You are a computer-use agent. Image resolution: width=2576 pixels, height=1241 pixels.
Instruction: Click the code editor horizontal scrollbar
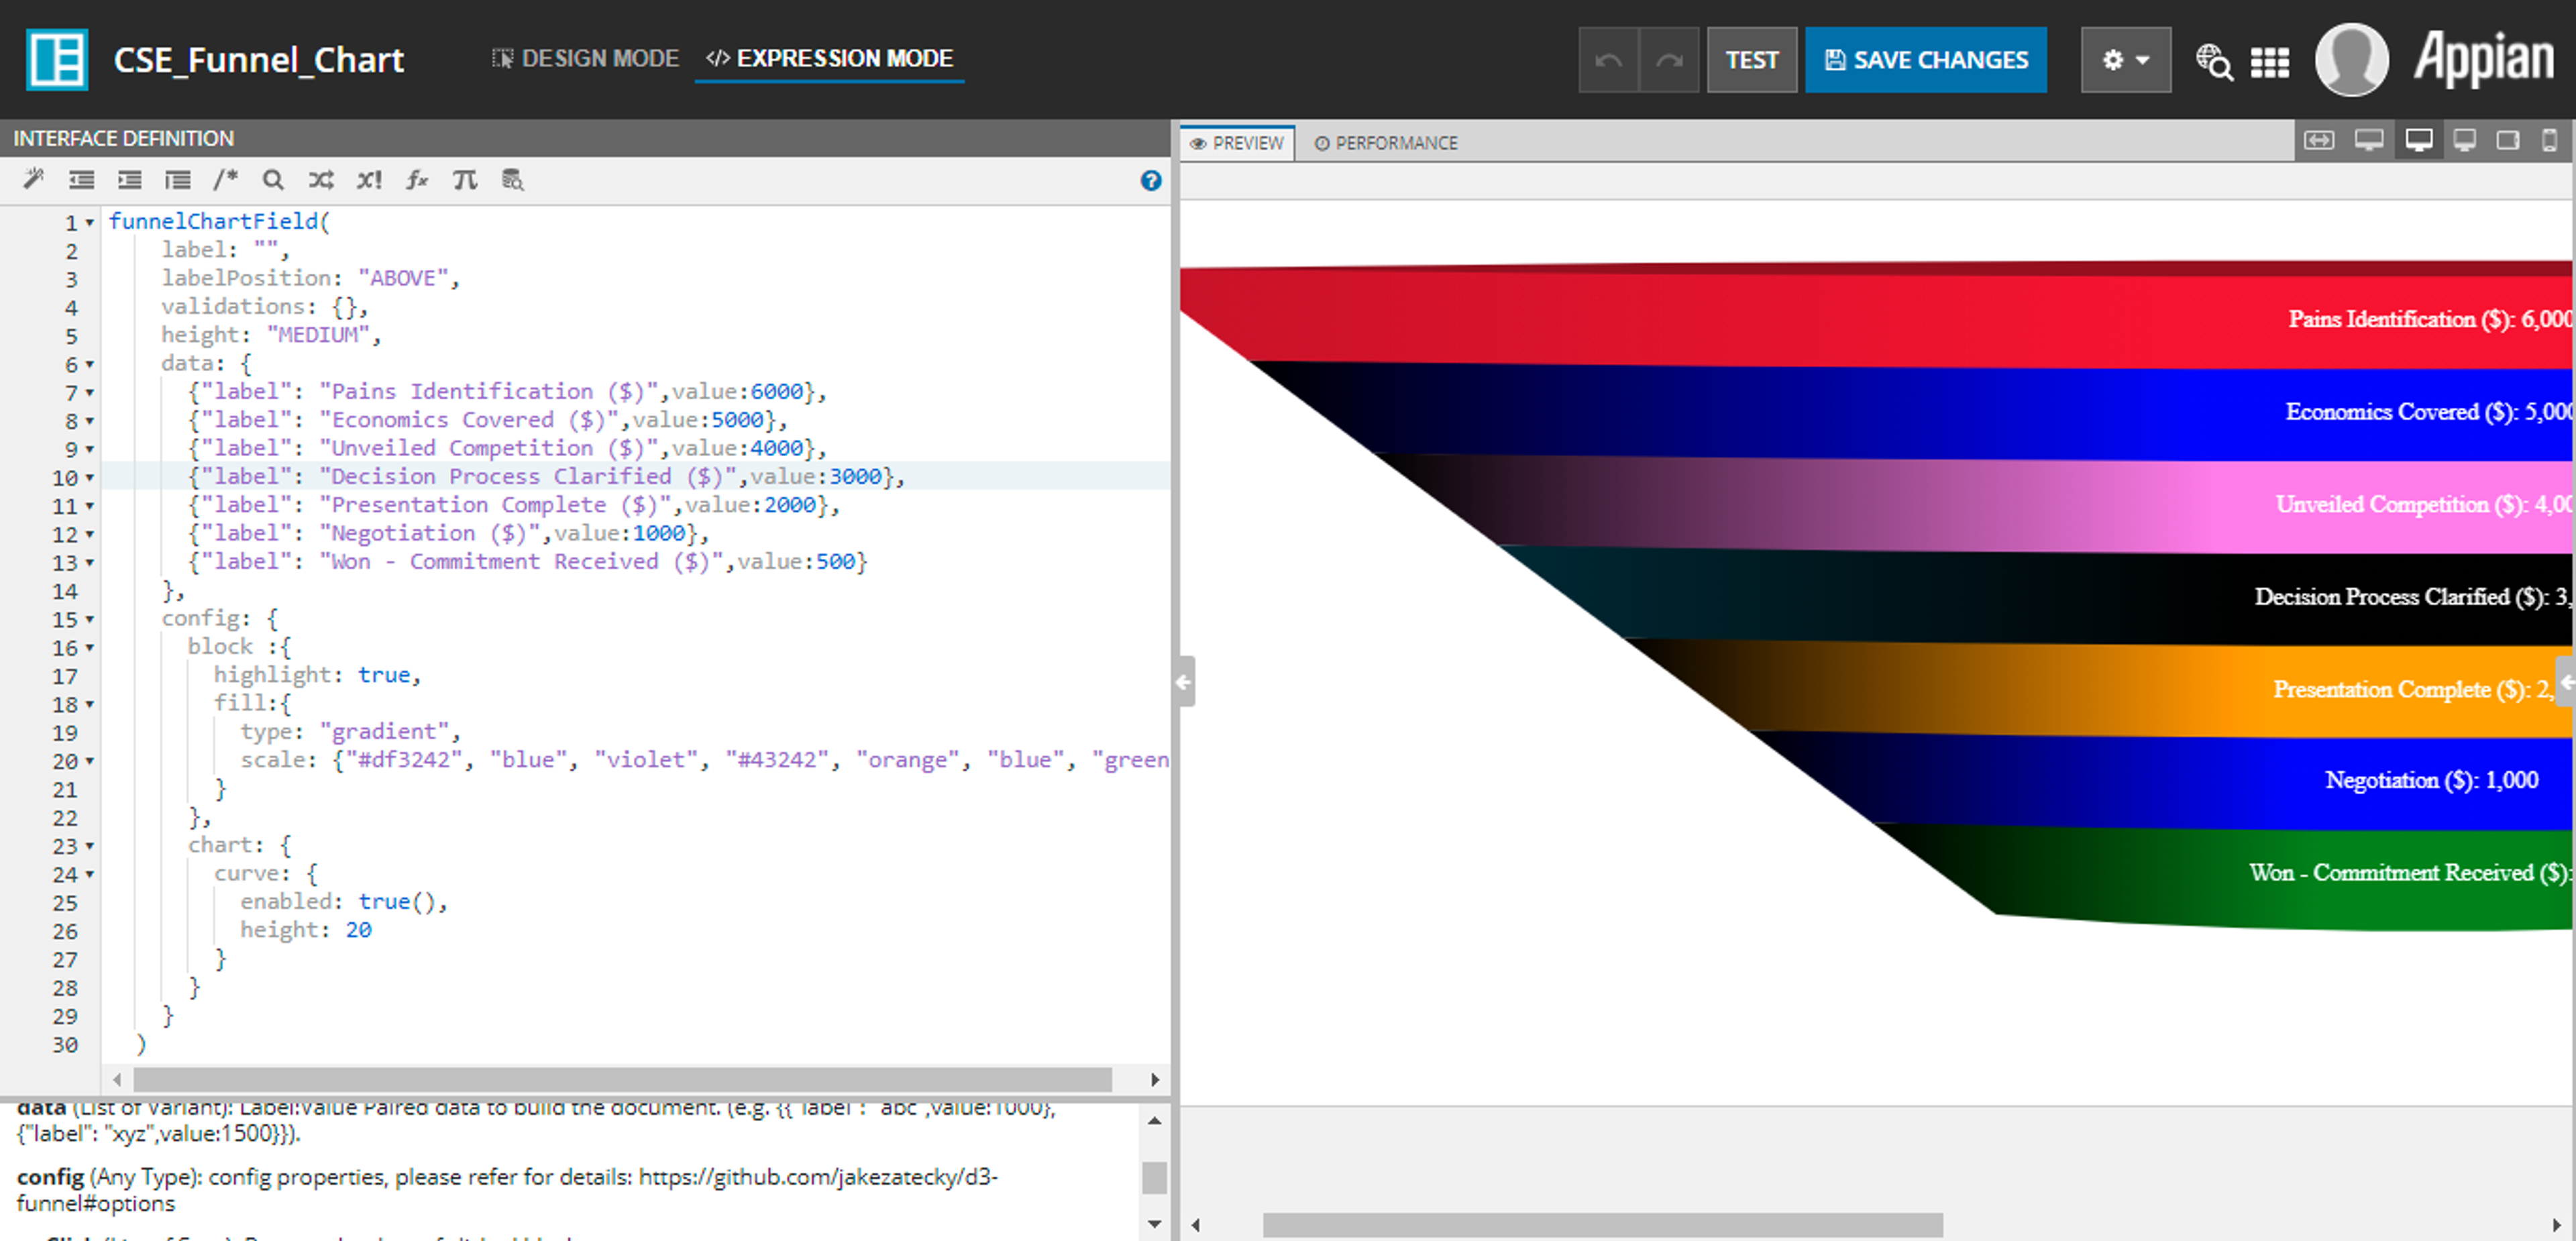pyautogui.click(x=622, y=1079)
